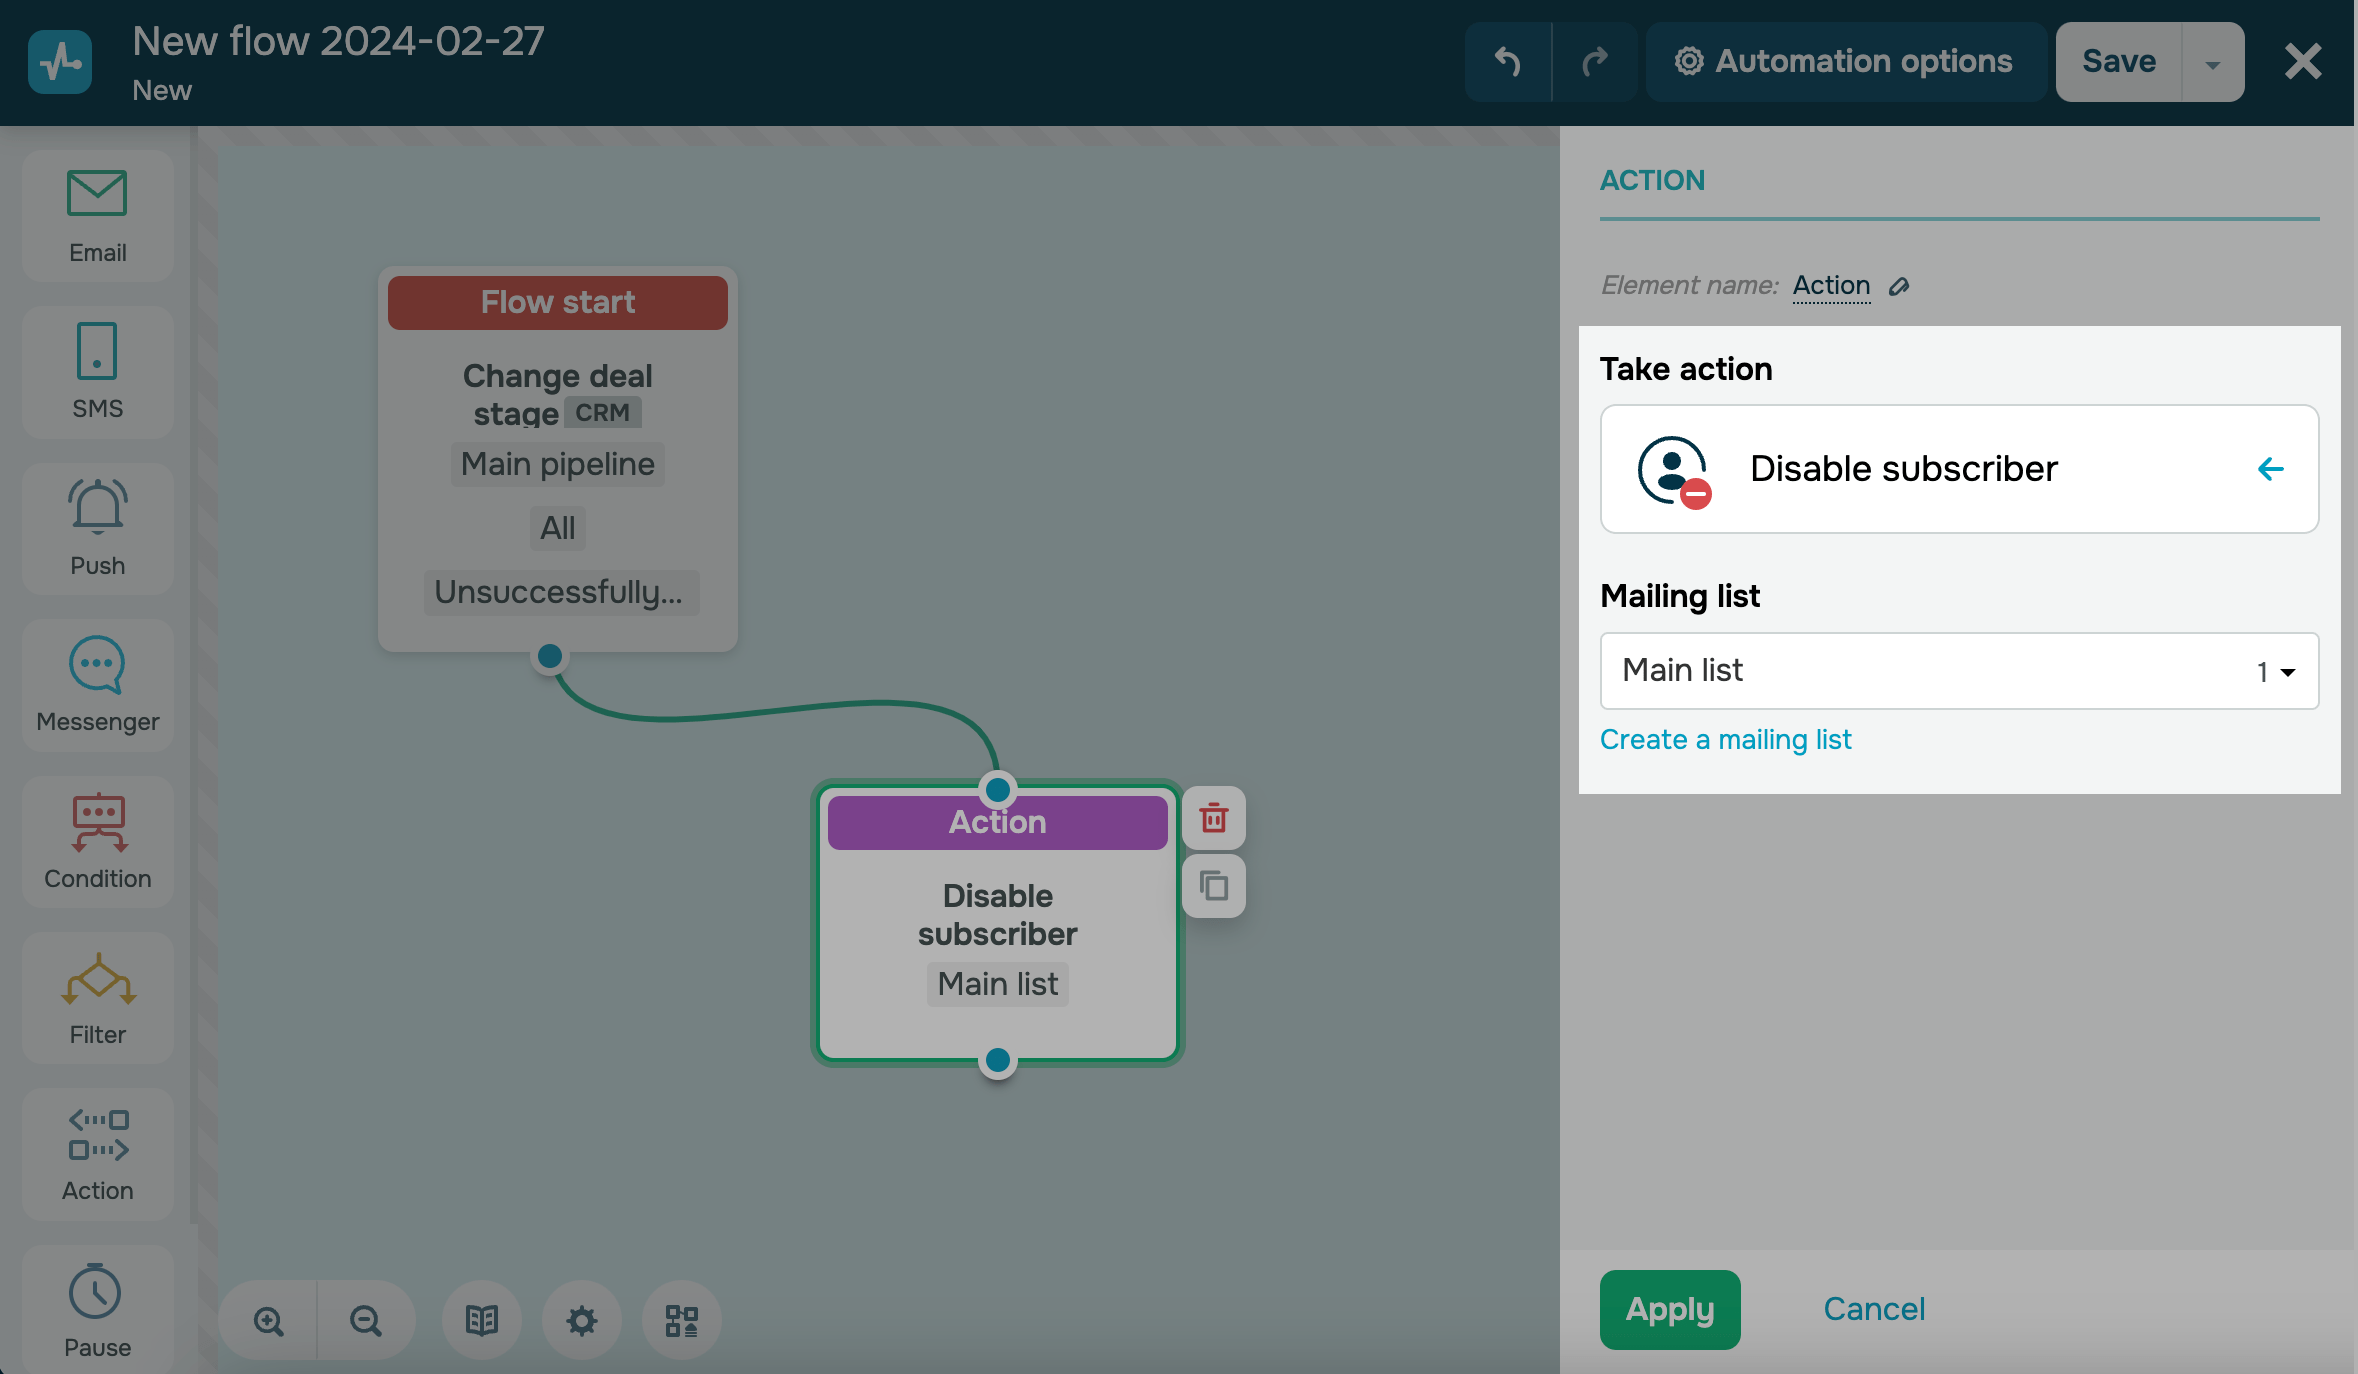The width and height of the screenshot is (2358, 1374).
Task: Open the ACTION tab in panel
Action: pyautogui.click(x=1652, y=181)
